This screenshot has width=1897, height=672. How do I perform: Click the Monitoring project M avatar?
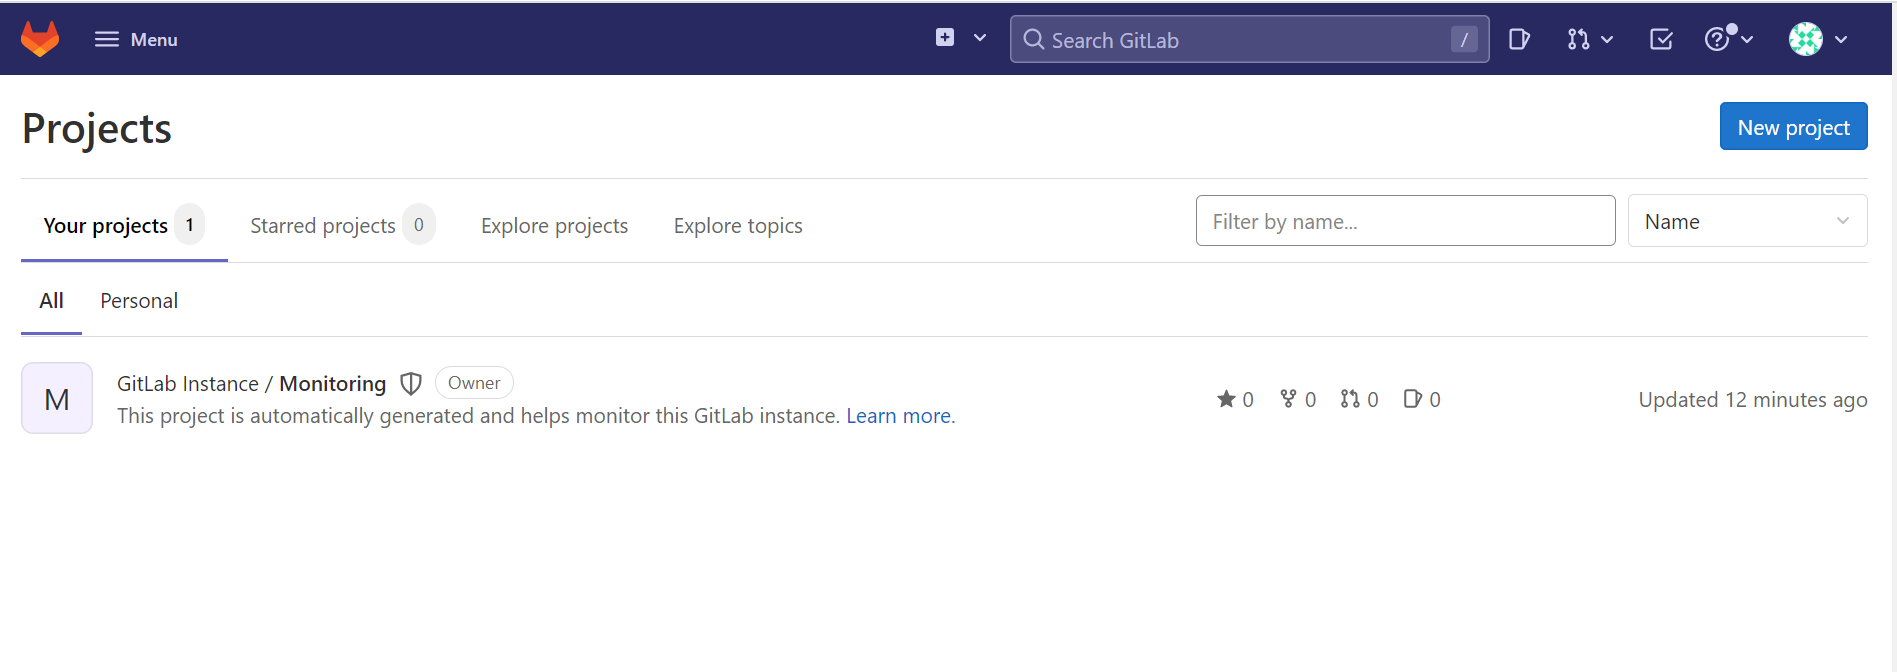coord(57,398)
